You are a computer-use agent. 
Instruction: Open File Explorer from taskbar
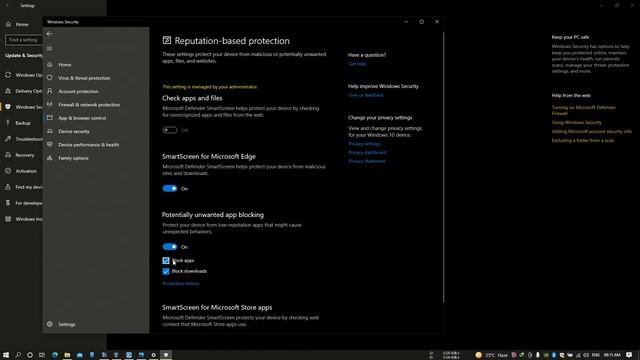67,355
